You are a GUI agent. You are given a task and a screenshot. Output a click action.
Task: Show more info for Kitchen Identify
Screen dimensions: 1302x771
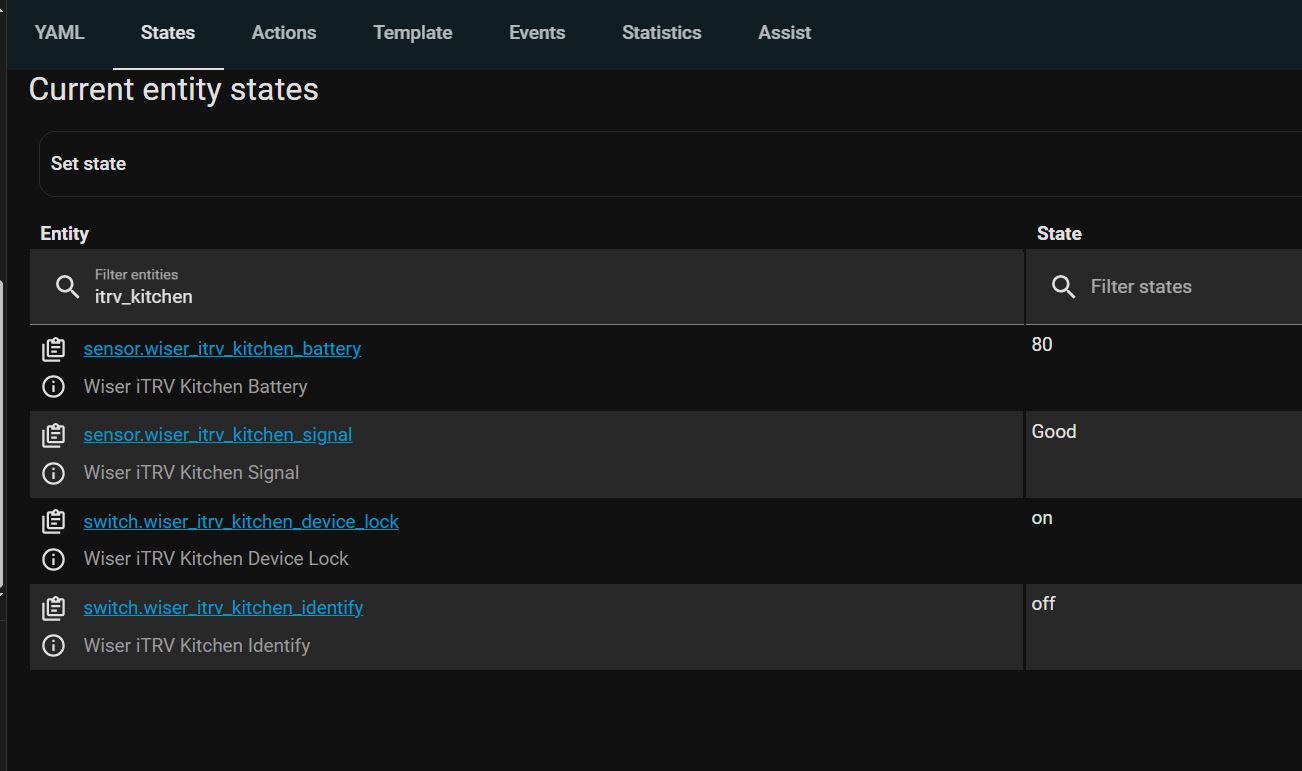point(54,646)
